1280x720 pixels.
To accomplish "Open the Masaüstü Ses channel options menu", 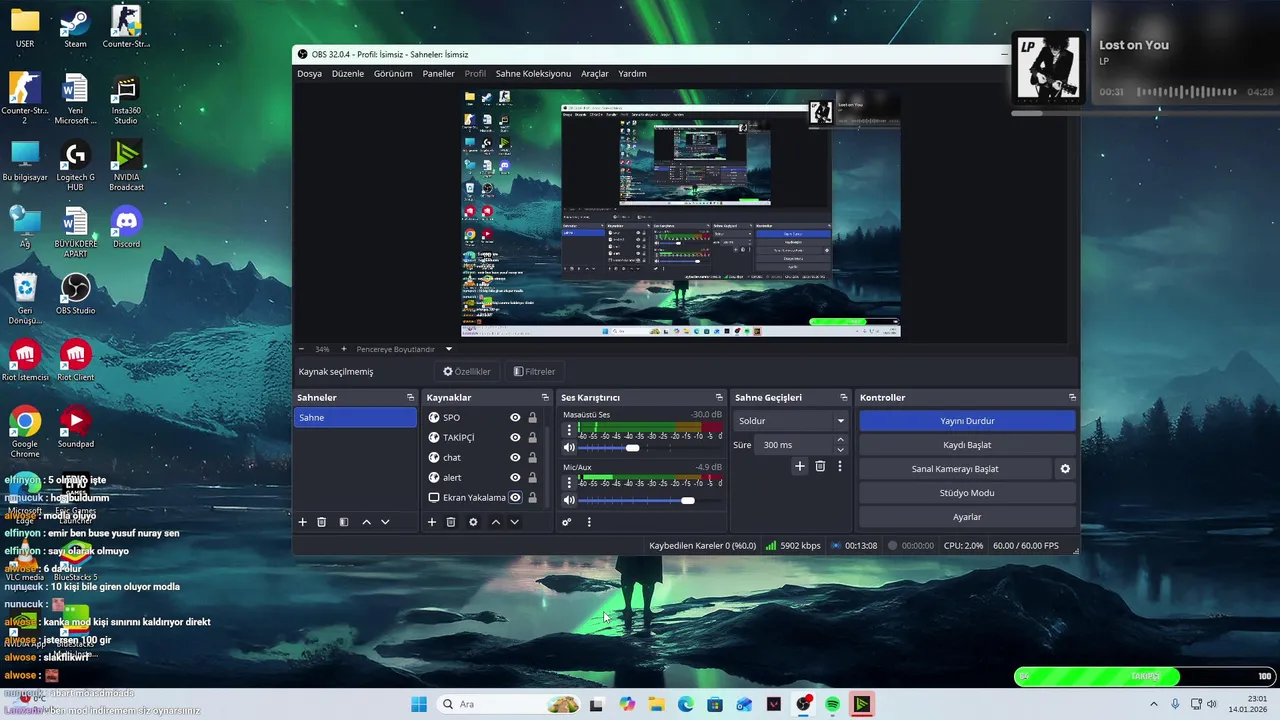I will (569, 431).
